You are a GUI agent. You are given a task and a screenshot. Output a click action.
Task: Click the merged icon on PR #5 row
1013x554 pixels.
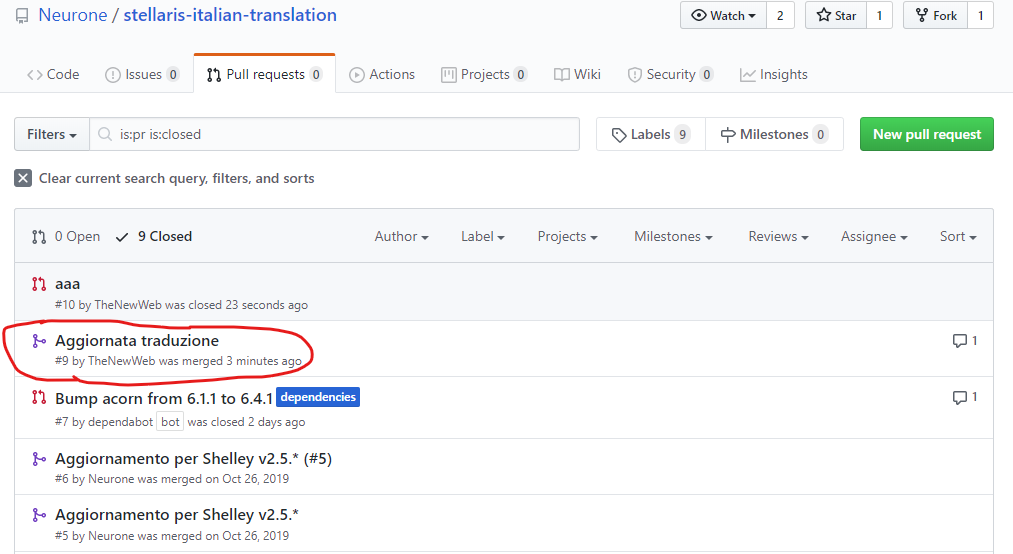[x=39, y=515]
